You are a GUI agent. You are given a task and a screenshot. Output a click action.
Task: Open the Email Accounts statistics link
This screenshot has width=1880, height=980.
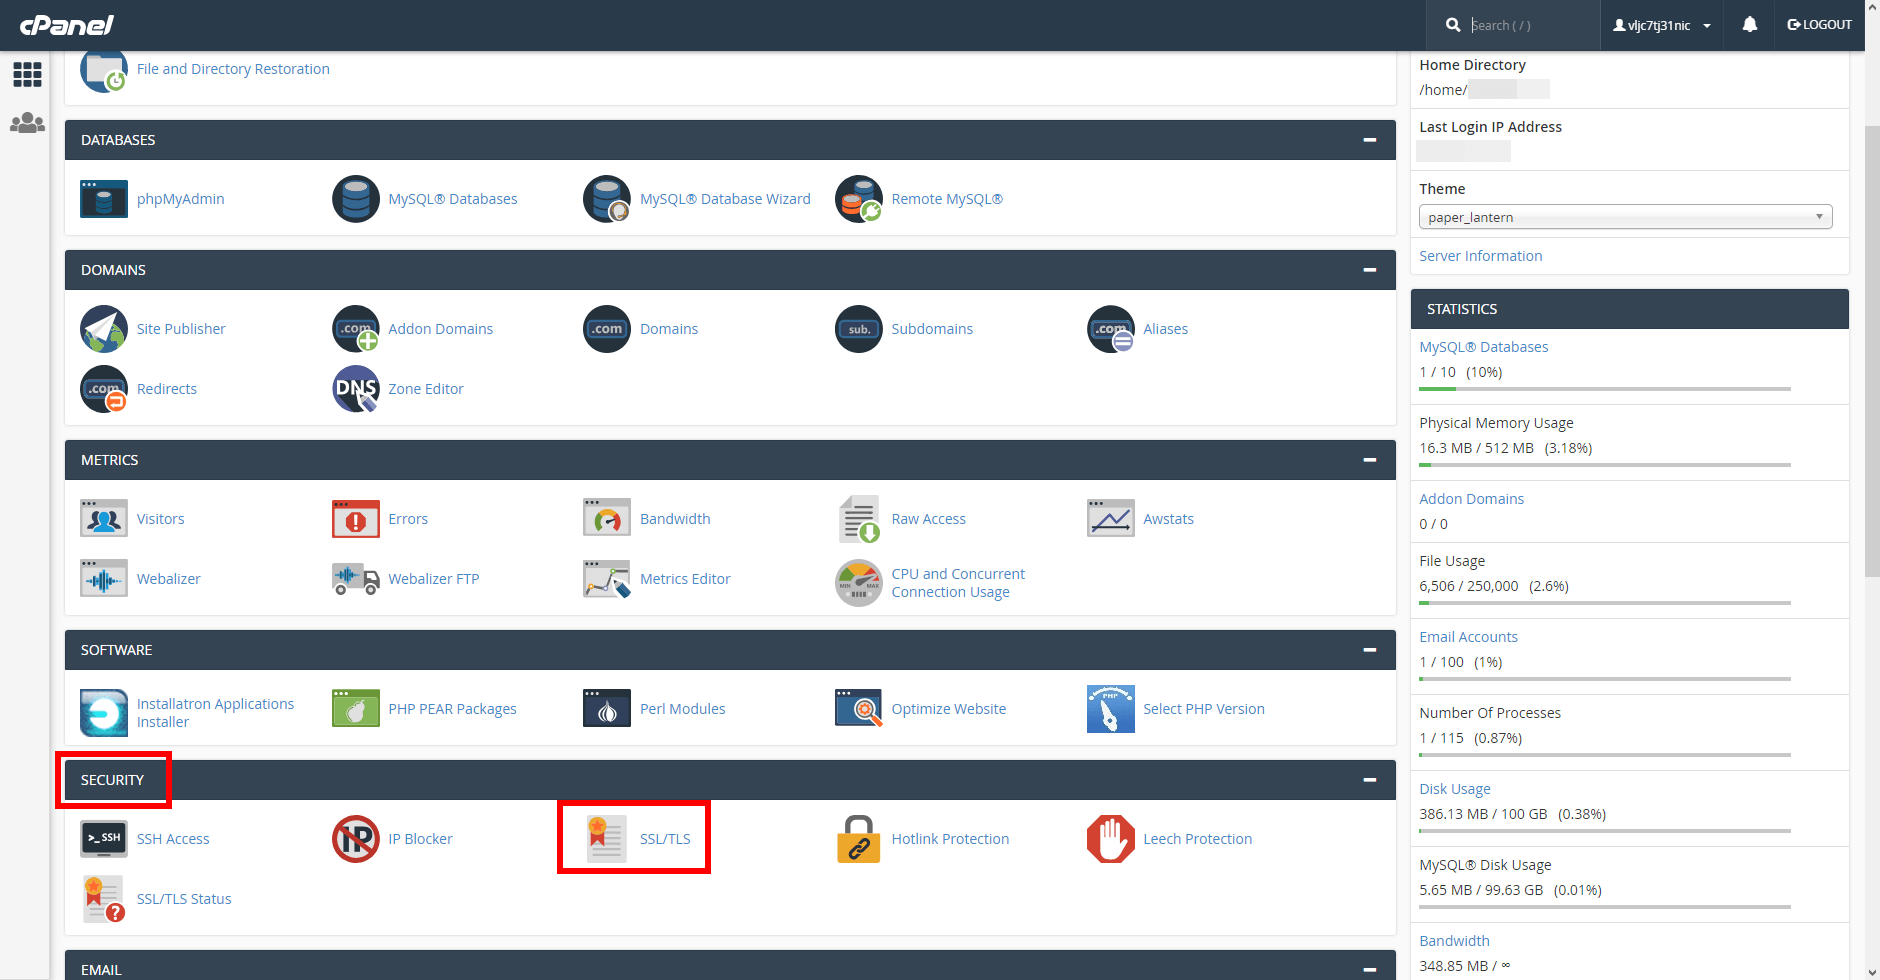tap(1469, 637)
